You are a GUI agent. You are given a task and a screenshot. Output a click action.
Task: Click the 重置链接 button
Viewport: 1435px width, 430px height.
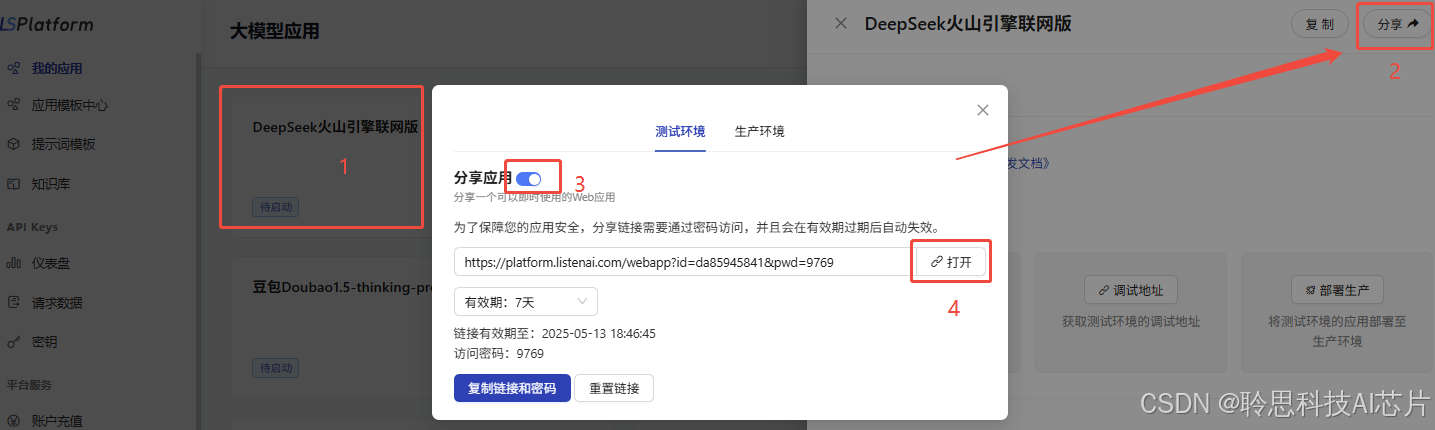(614, 388)
